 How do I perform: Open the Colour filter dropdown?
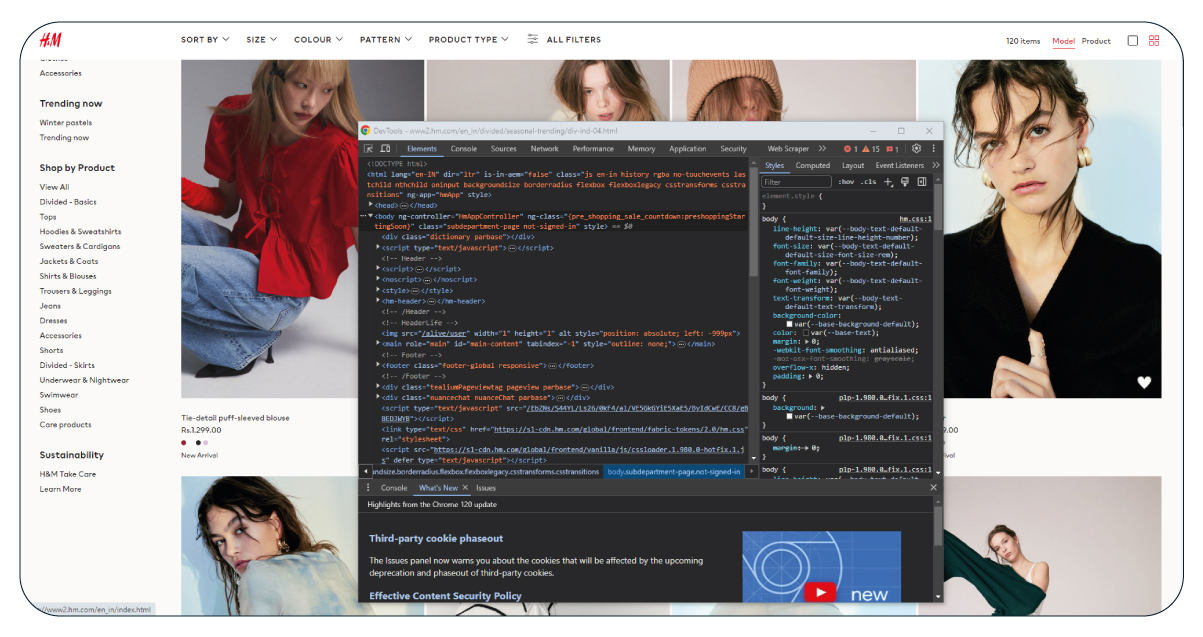pos(319,40)
